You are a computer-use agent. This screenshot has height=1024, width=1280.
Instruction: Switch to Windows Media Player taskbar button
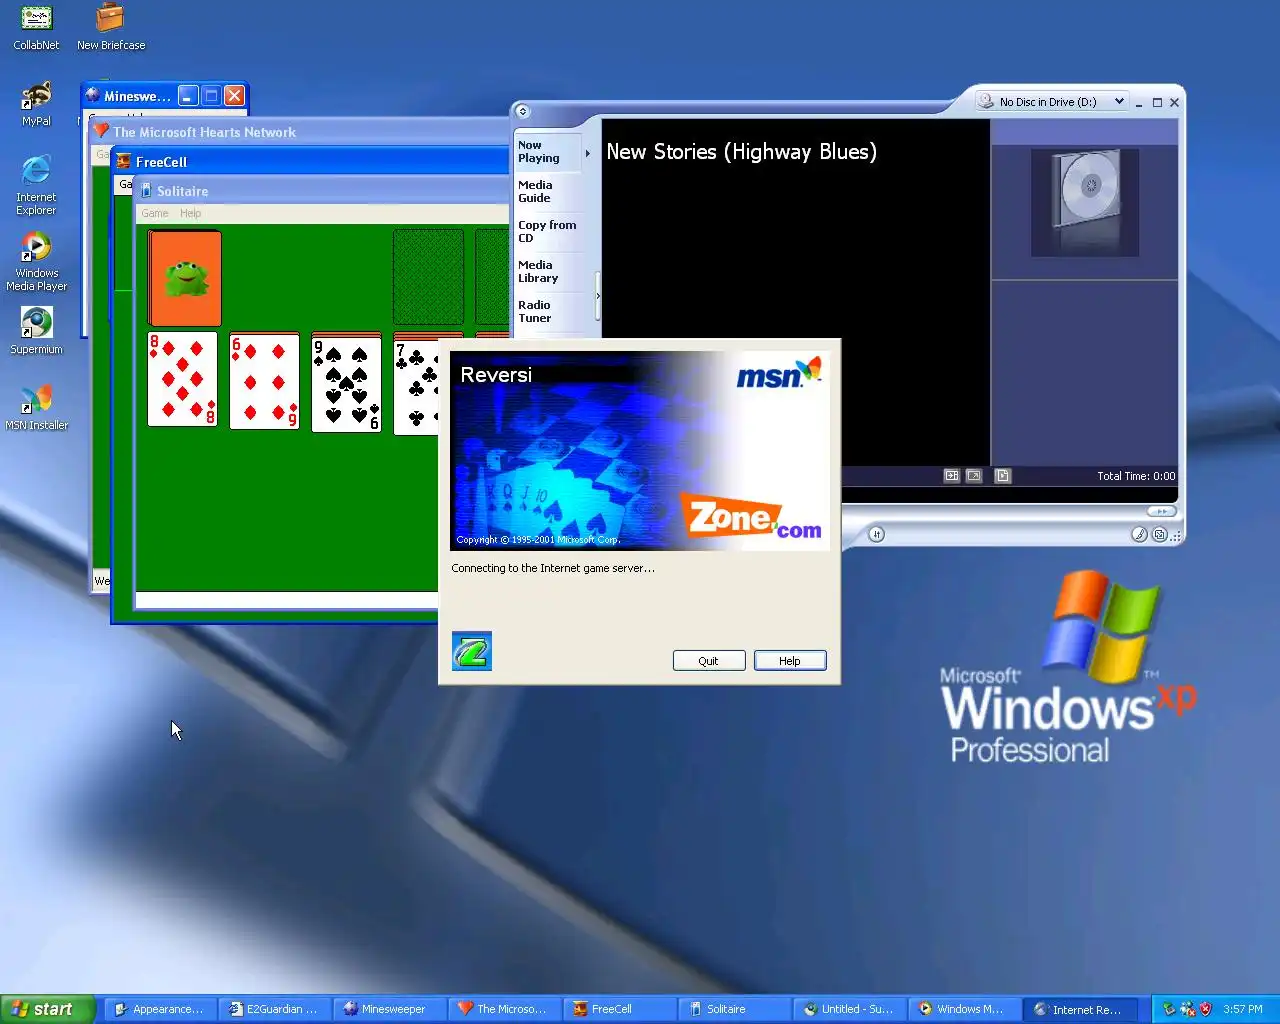coord(963,1009)
